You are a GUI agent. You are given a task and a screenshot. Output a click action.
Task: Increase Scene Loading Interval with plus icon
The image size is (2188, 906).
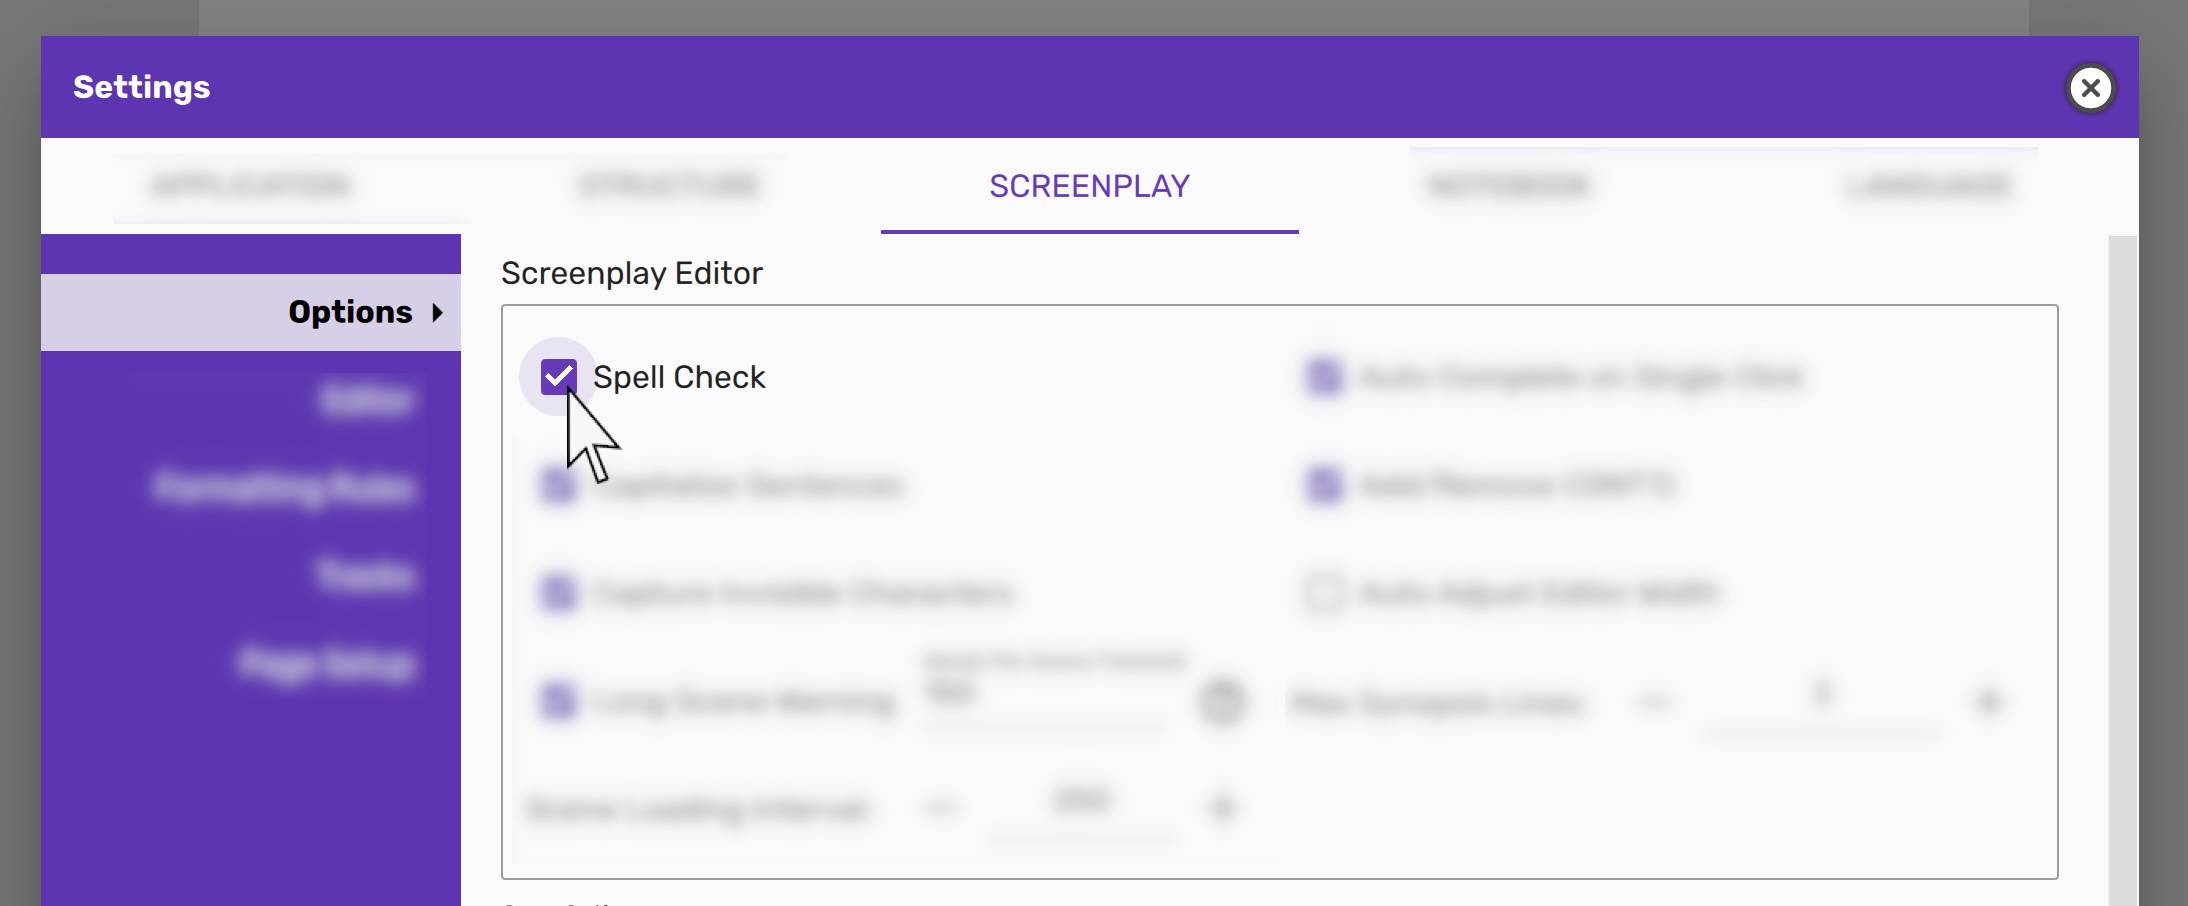1222,807
